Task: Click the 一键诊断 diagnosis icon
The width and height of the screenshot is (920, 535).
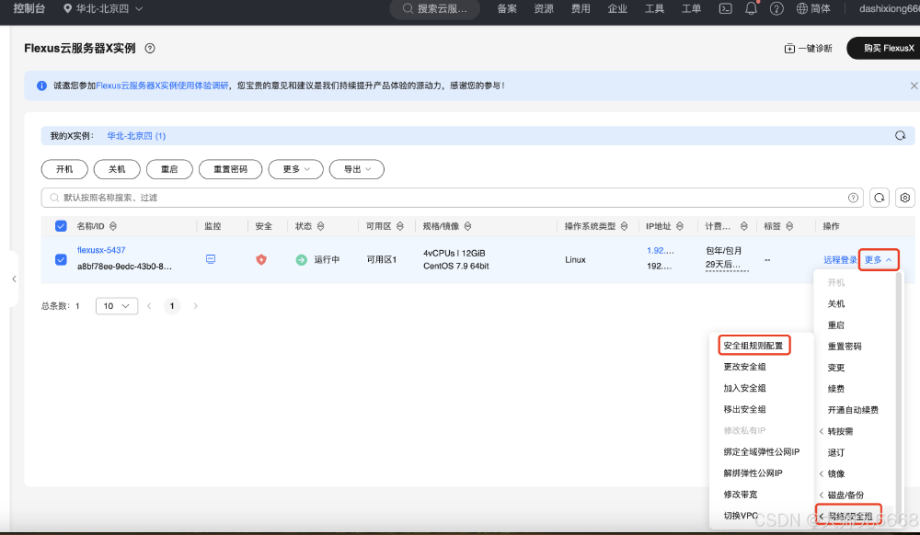Action: 790,48
